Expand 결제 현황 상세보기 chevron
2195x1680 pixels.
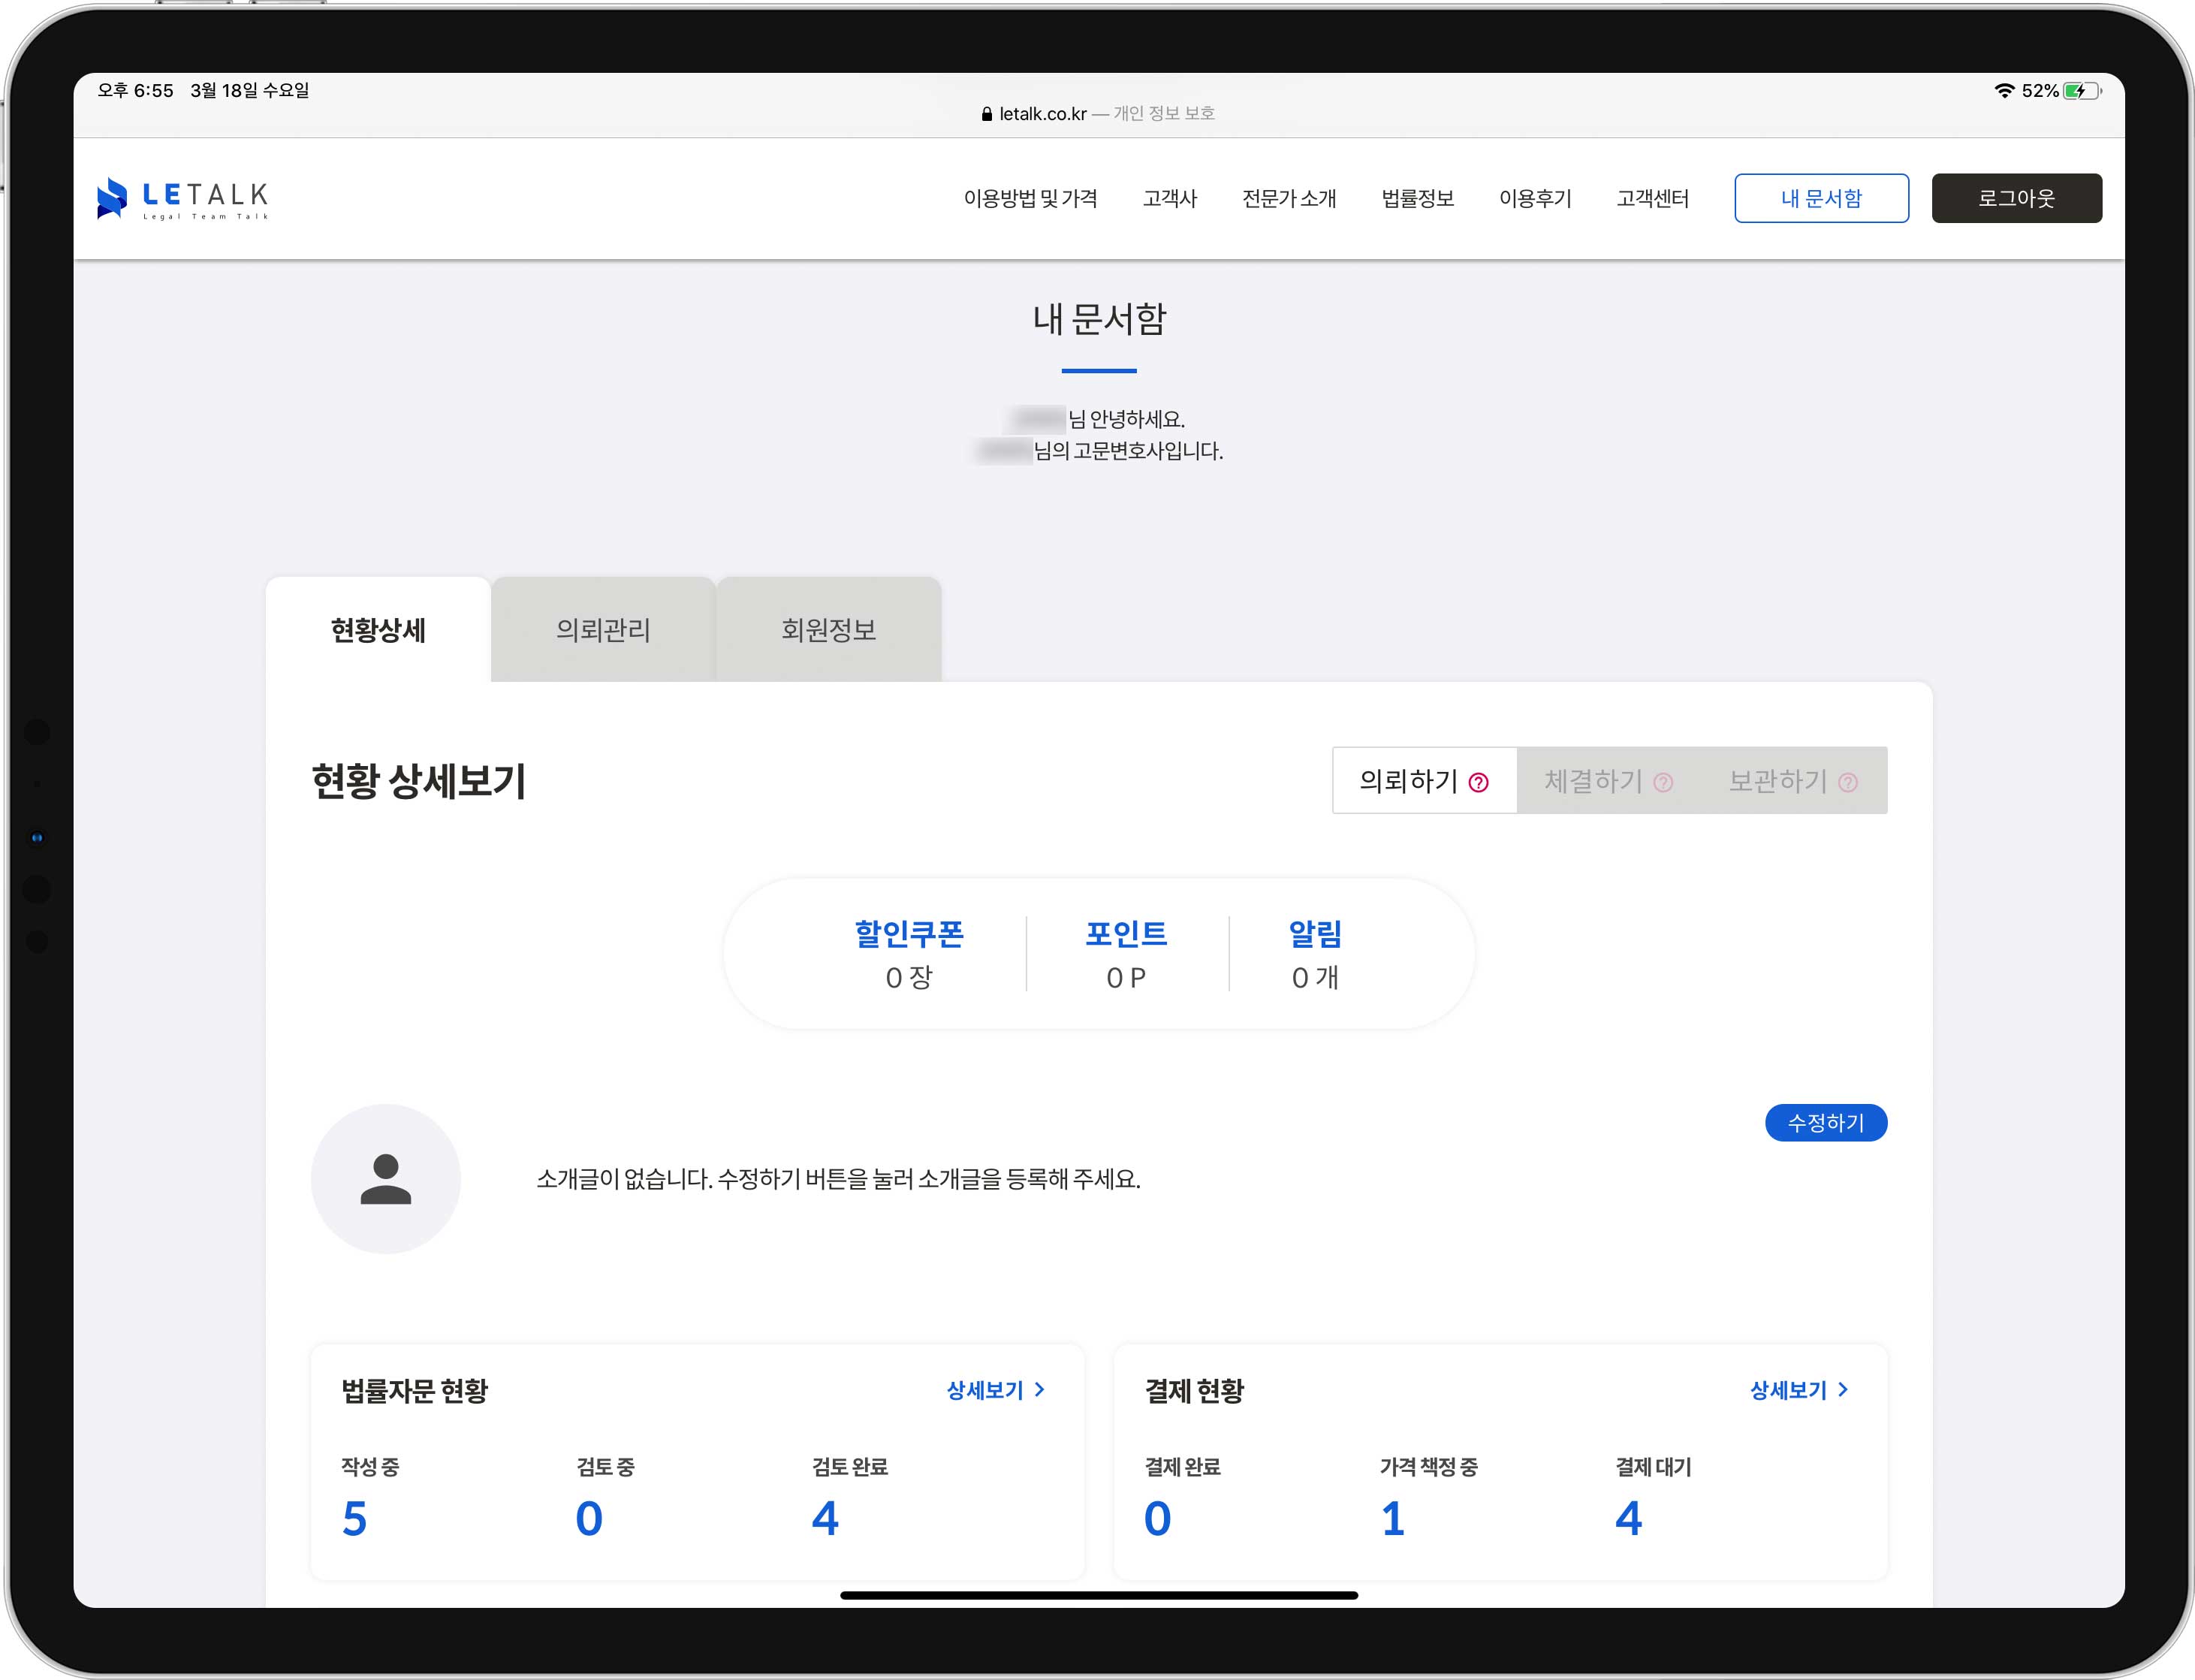tap(1843, 1390)
